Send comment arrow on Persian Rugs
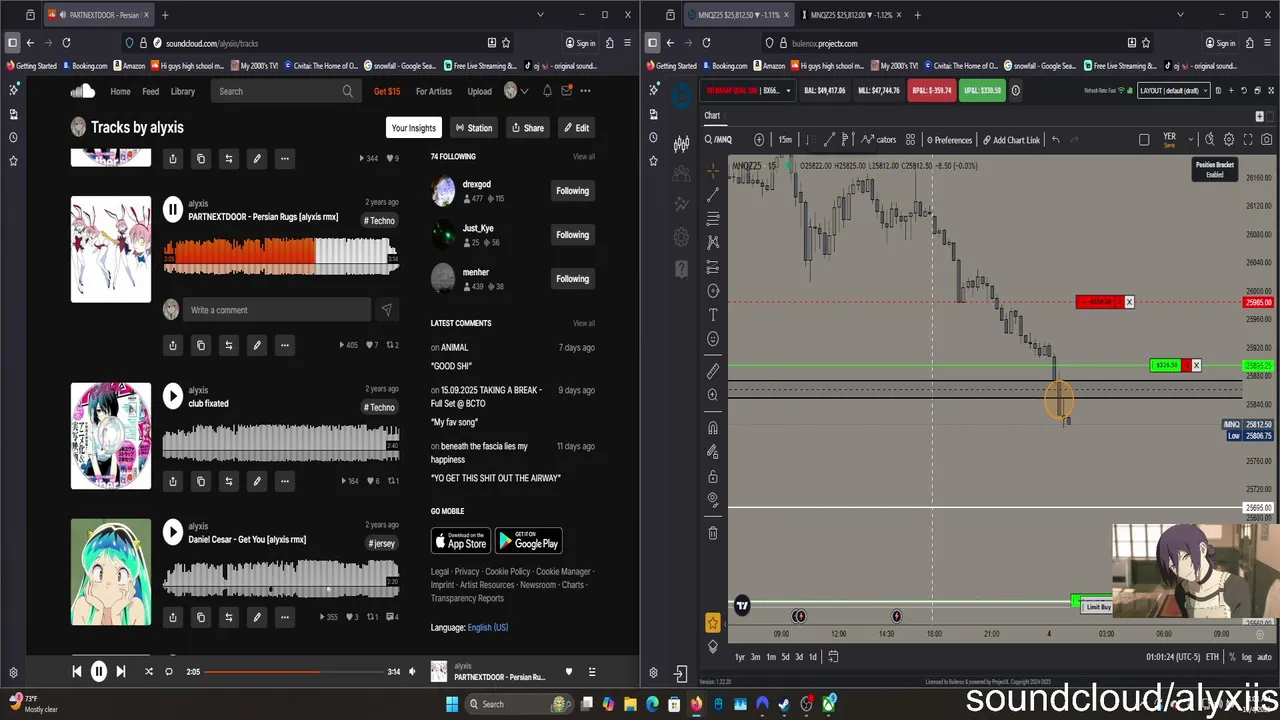 386,310
